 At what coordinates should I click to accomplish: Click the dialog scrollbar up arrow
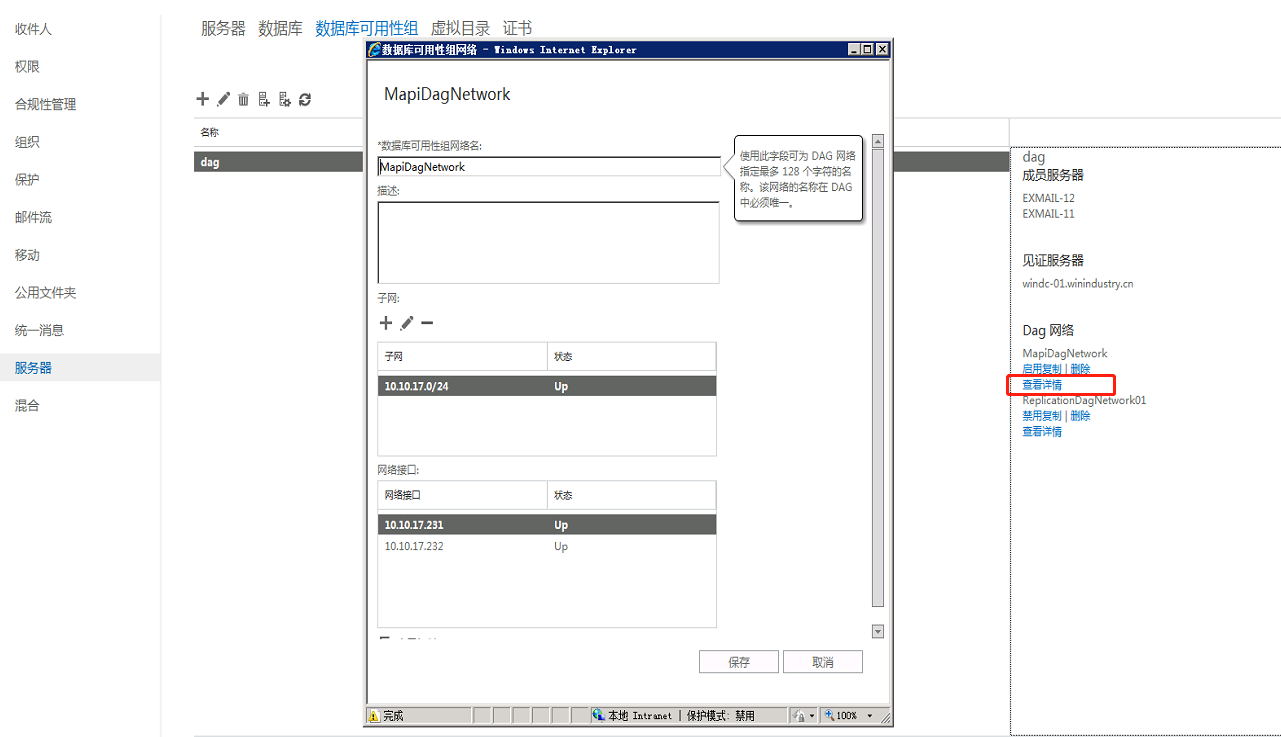(x=878, y=141)
